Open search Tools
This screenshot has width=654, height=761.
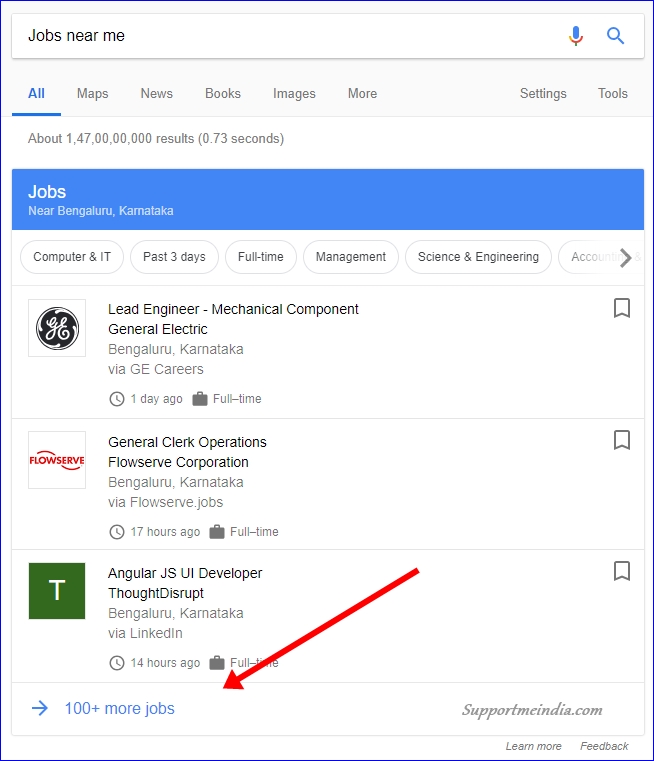point(612,94)
